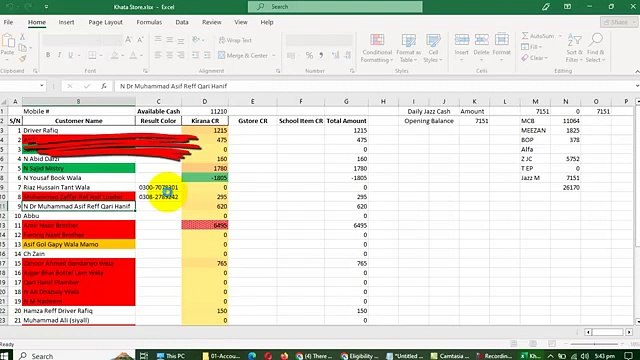Click the Orientation icon

point(196,40)
